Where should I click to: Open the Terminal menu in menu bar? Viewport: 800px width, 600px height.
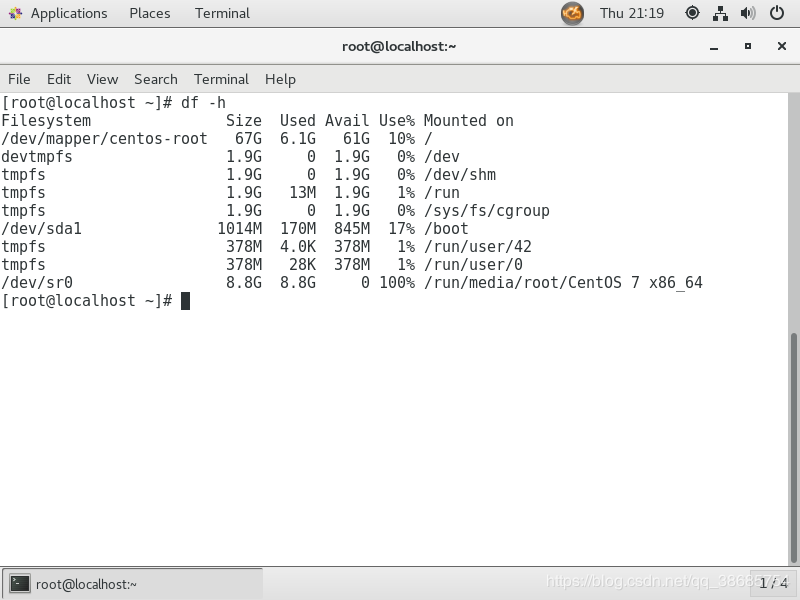[x=221, y=80]
